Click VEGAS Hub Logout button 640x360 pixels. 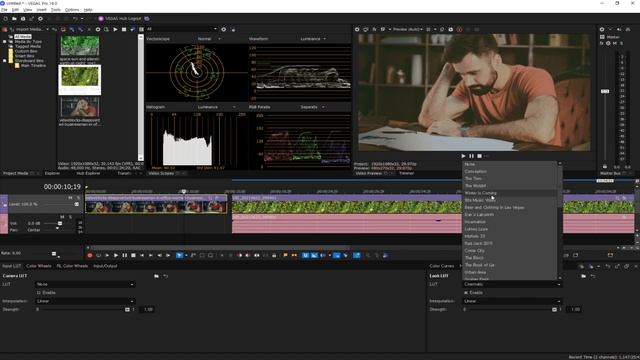coord(120,19)
